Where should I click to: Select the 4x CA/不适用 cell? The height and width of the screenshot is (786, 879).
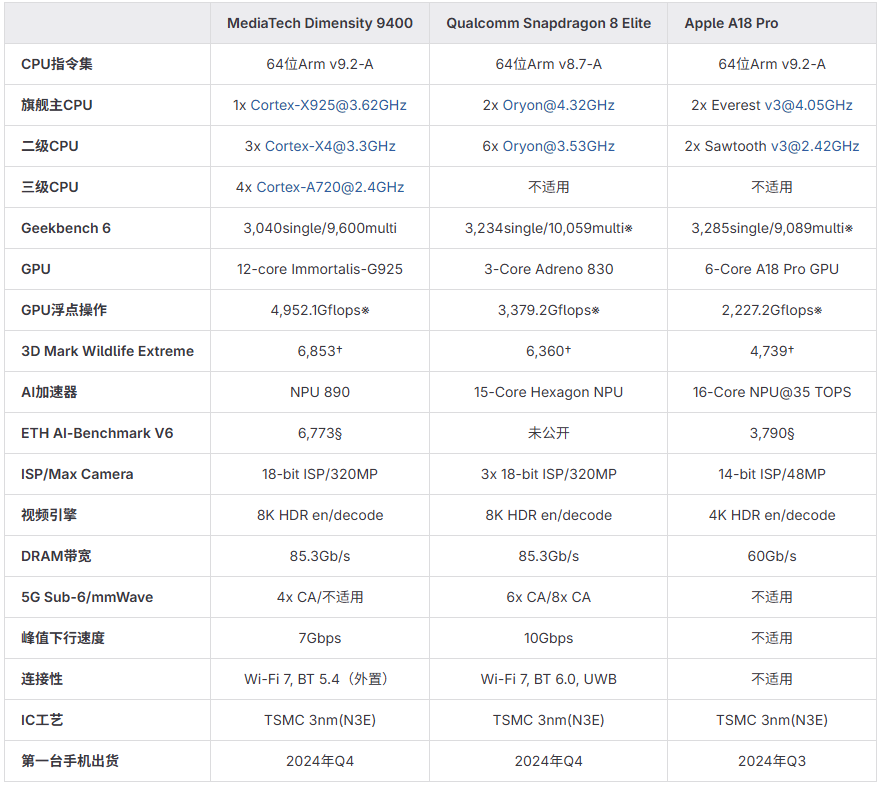click(x=320, y=597)
